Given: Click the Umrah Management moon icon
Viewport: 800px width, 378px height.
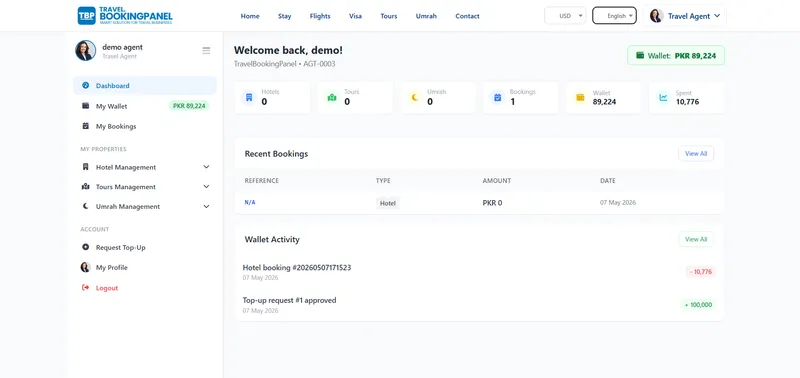Looking at the screenshot, I should coord(86,207).
